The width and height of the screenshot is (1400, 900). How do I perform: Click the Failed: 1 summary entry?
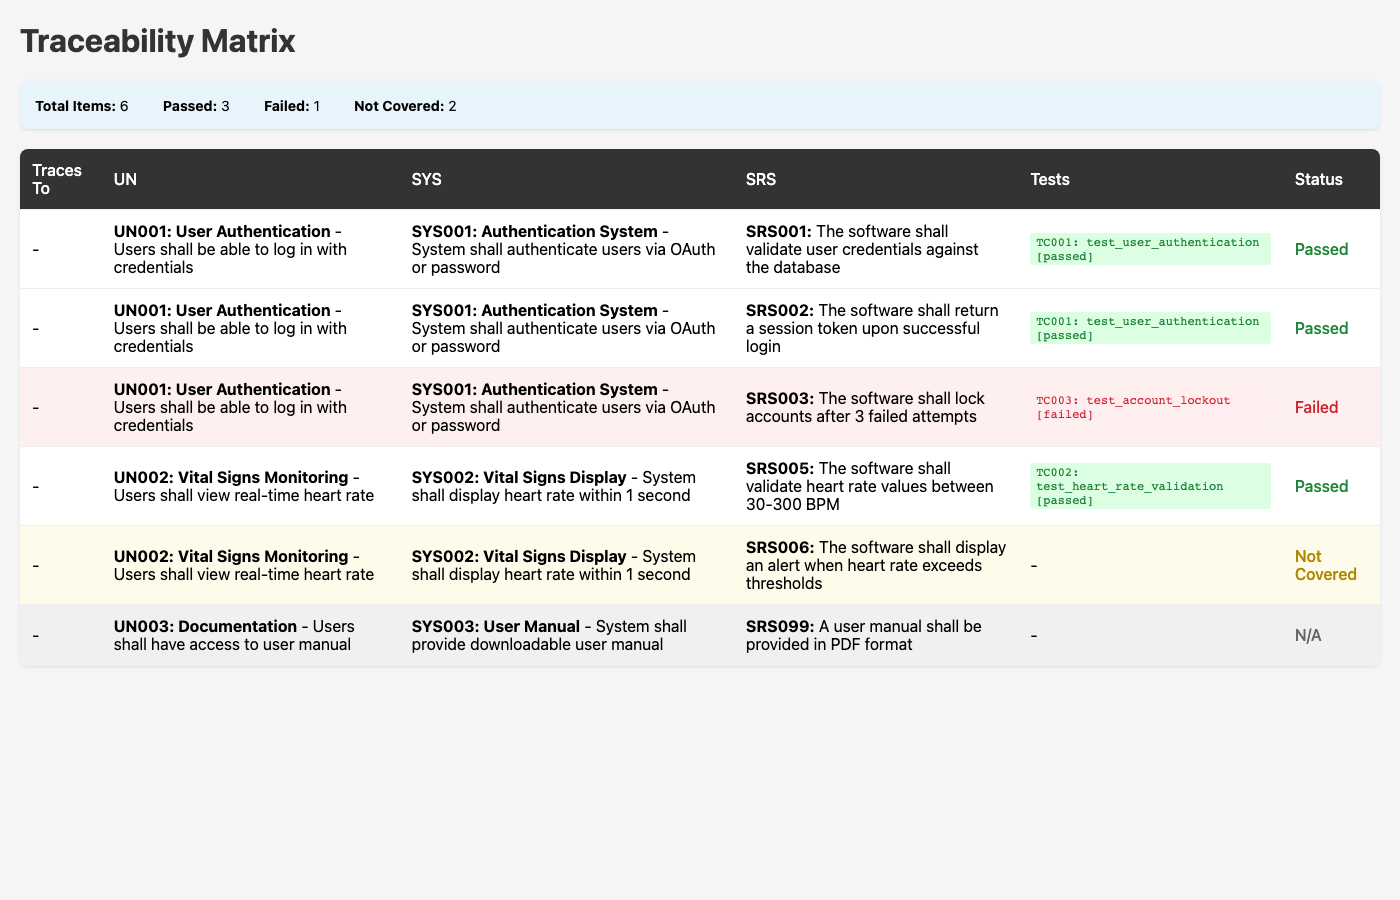click(292, 106)
